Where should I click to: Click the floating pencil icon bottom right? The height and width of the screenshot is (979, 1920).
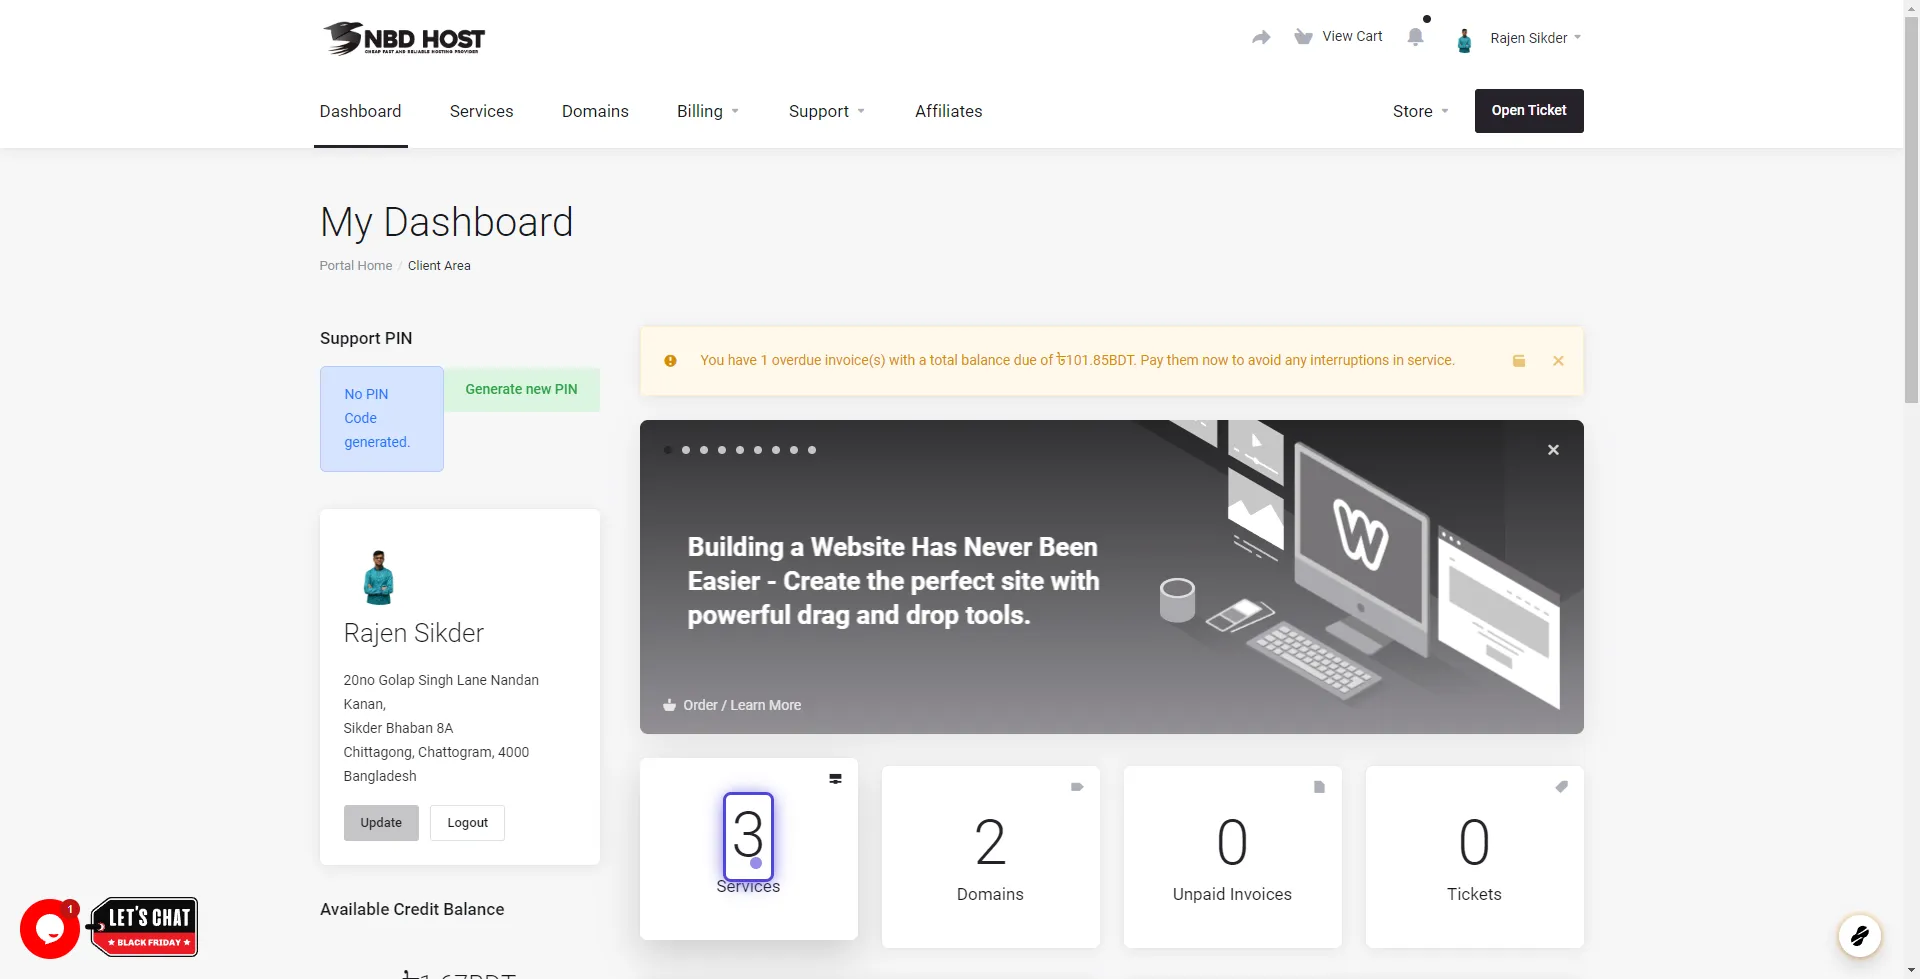click(1860, 935)
